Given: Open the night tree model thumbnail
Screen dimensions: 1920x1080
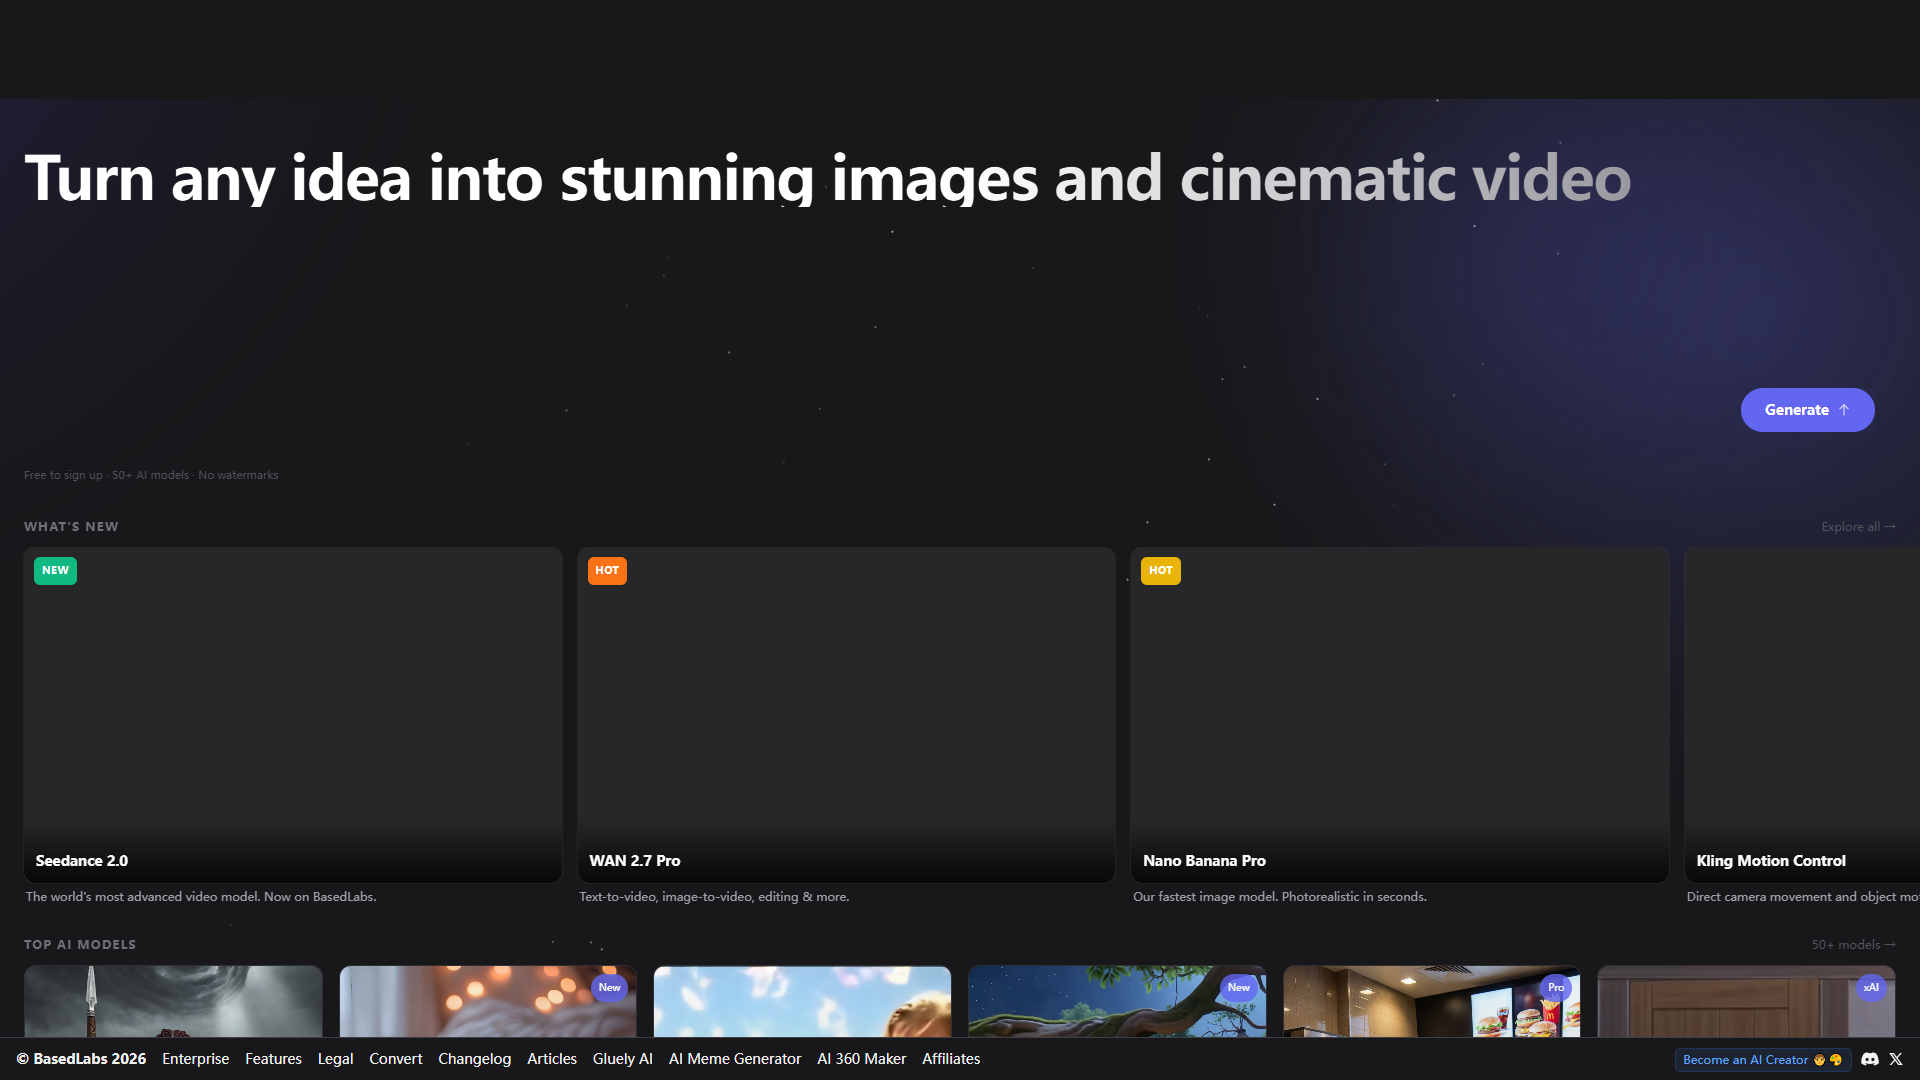Looking at the screenshot, I should [1117, 1001].
